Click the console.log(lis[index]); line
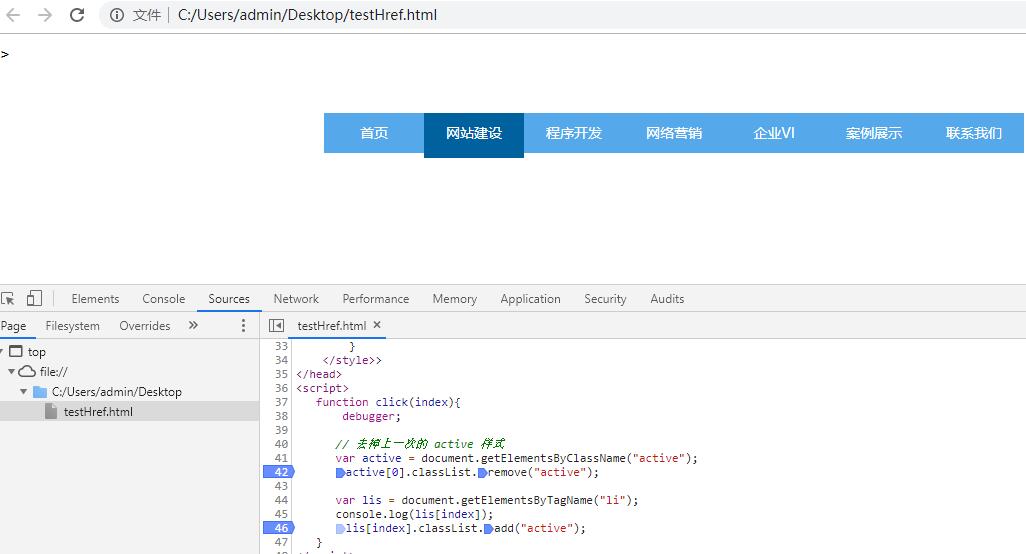 (x=414, y=514)
